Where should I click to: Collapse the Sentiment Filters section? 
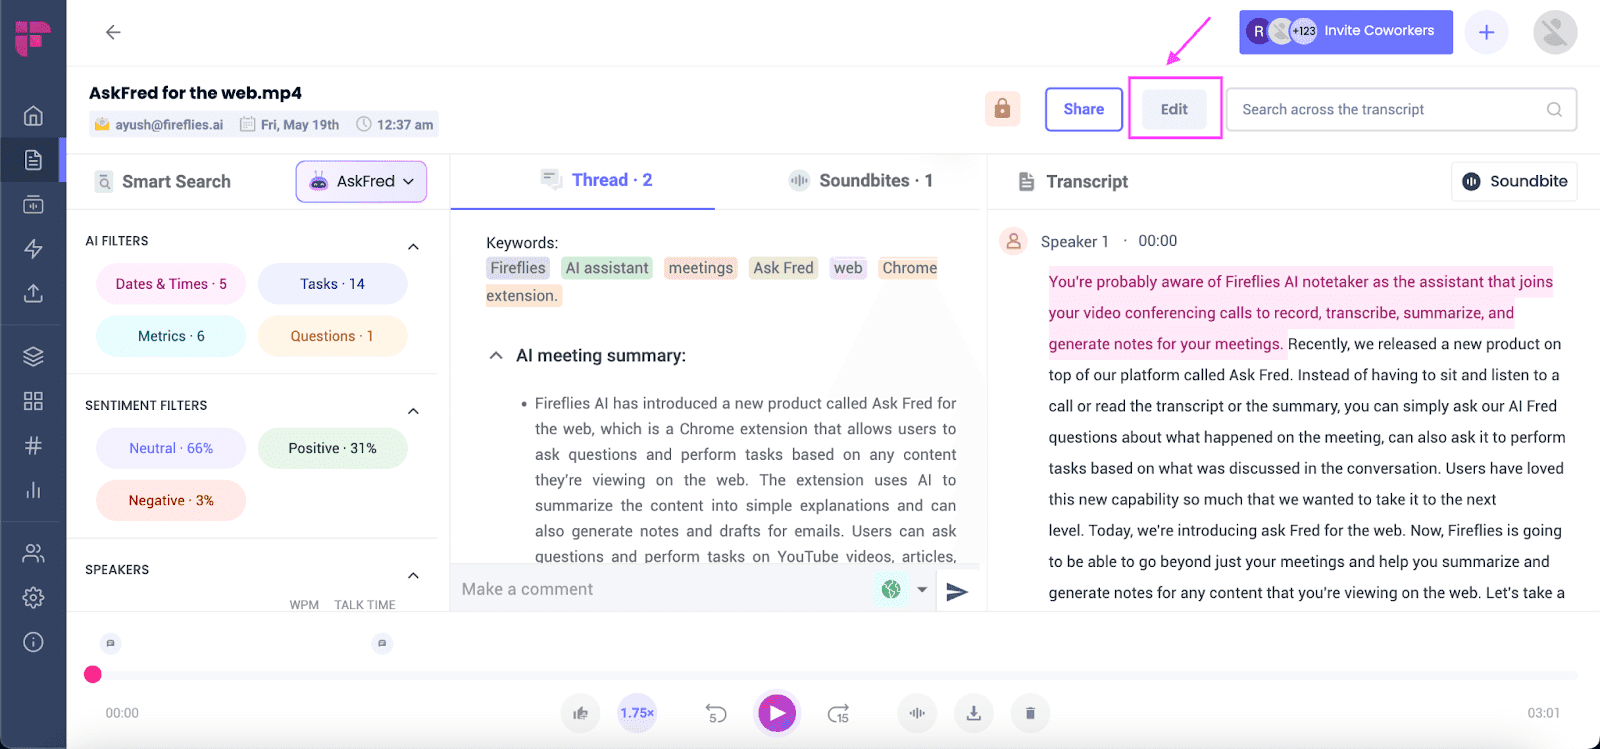coord(413,411)
